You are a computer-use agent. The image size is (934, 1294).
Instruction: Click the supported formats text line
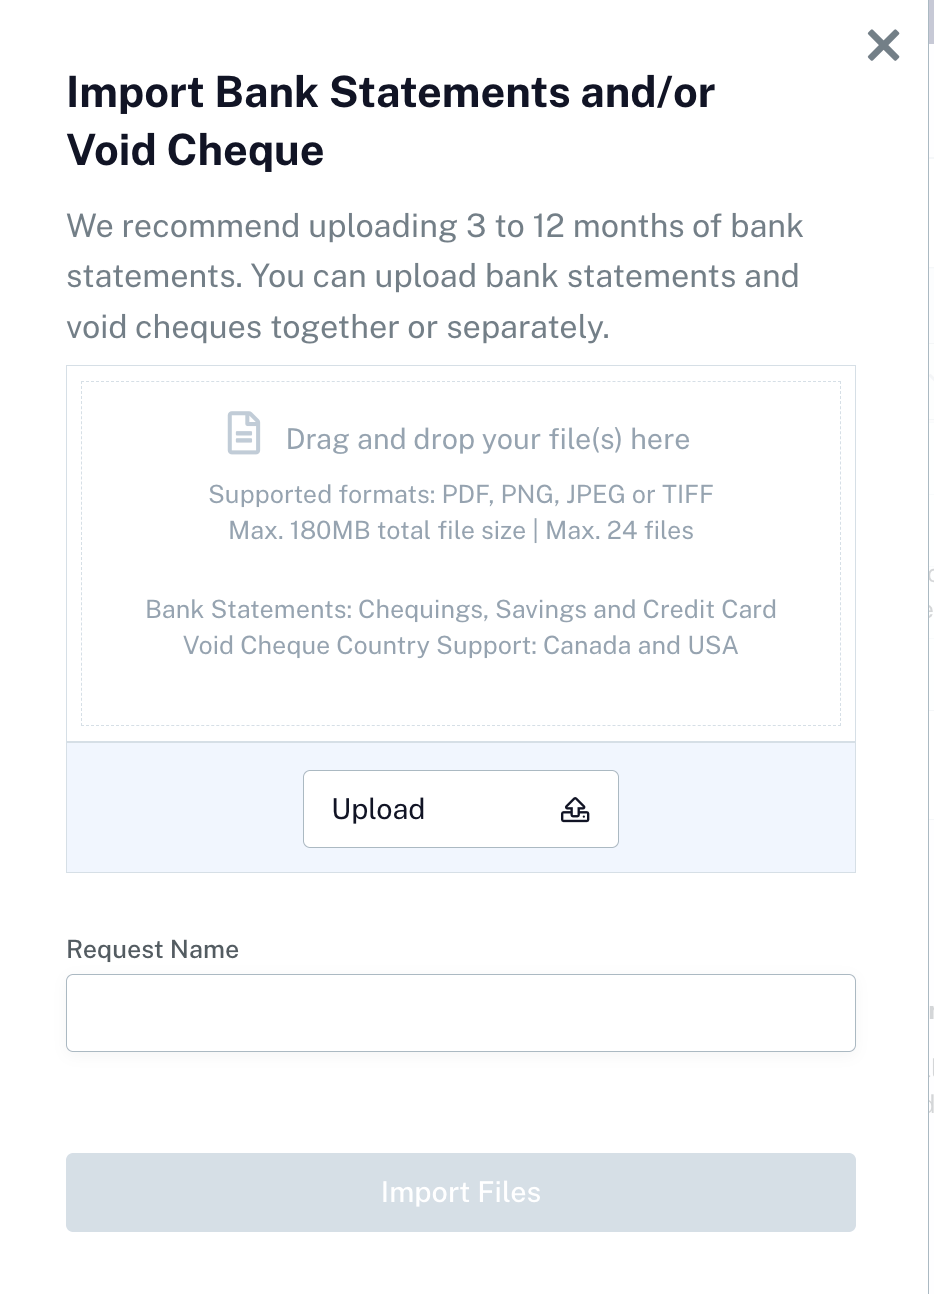coord(460,494)
